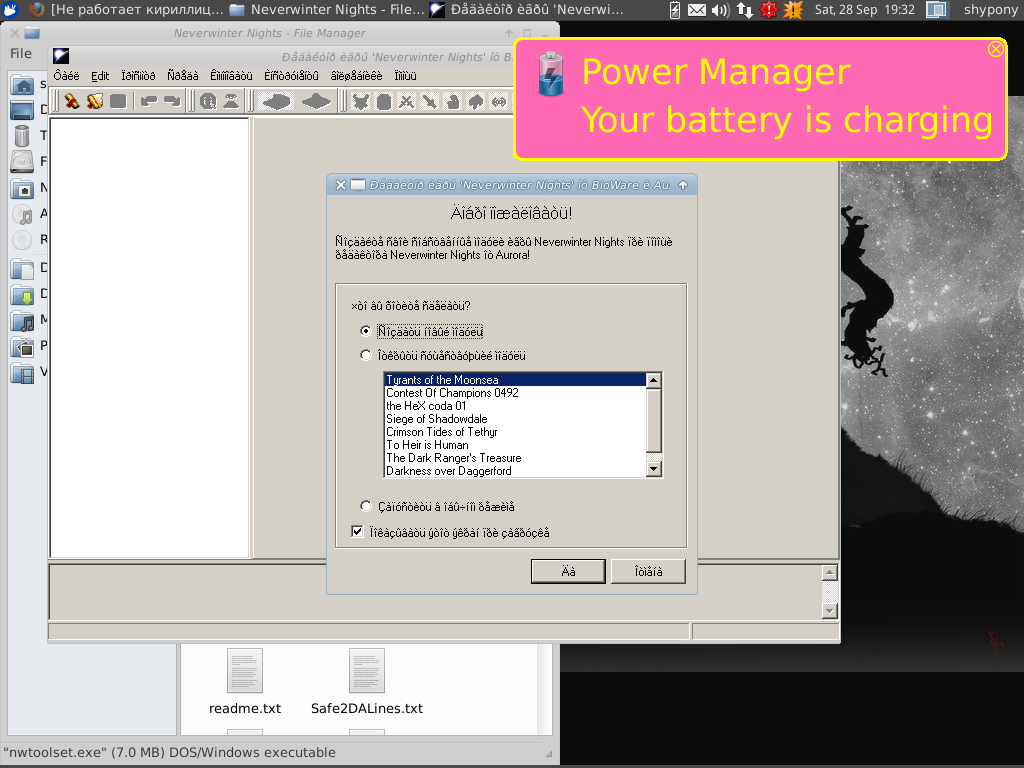The image size is (1024, 768).
Task: Select 'Darkness over Daggerford' in the list
Action: pos(515,472)
